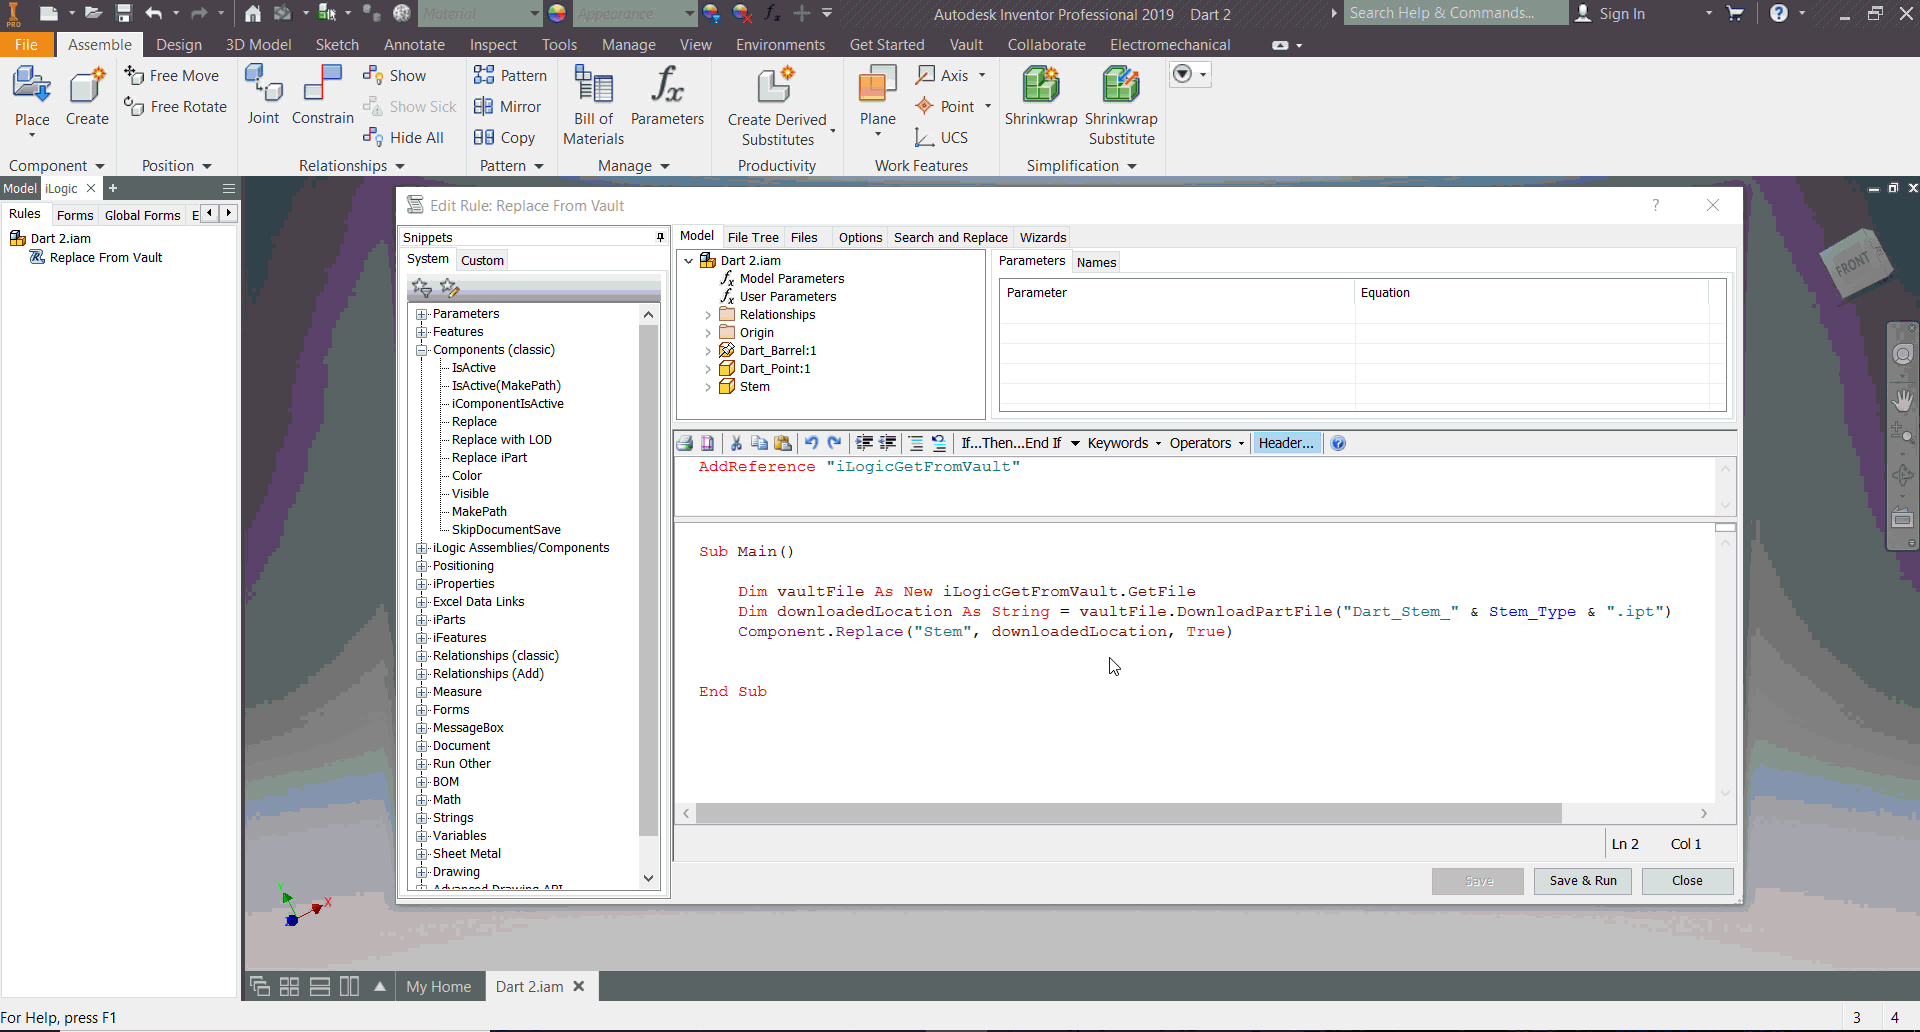The height and width of the screenshot is (1032, 1920).
Task: Click the Search Help & Commands field
Action: click(1455, 13)
